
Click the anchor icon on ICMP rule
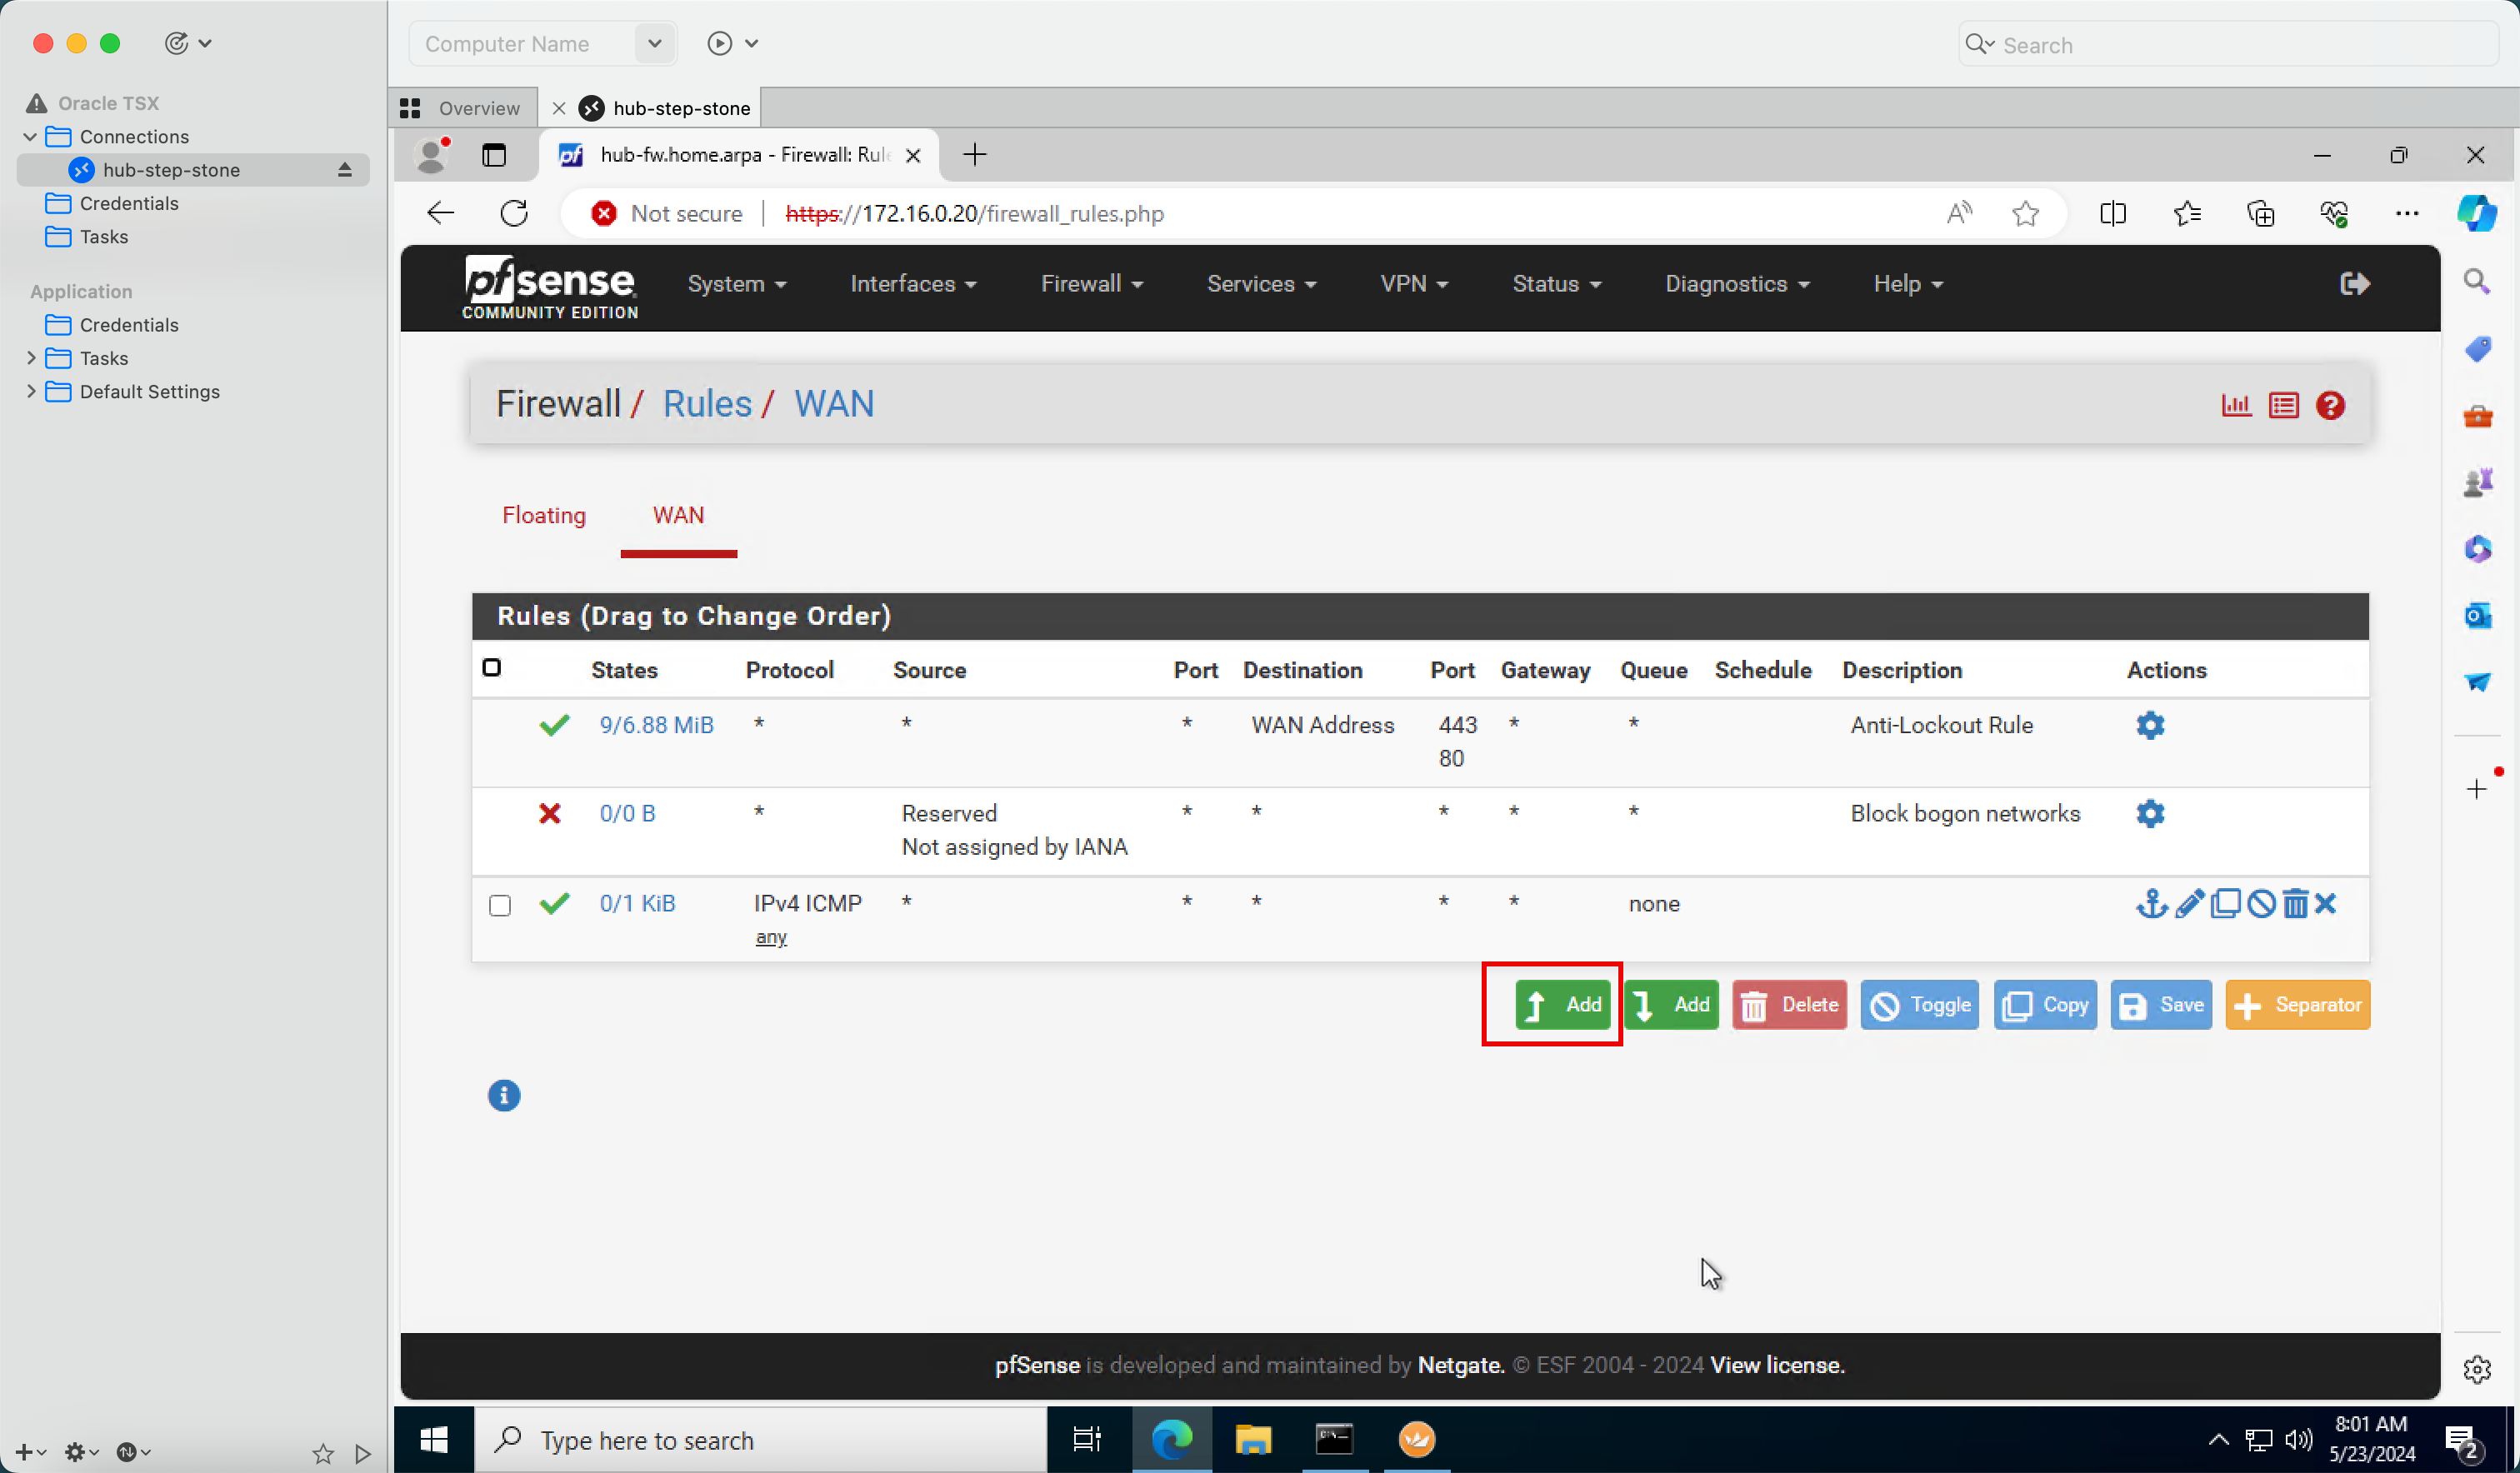tap(2151, 904)
